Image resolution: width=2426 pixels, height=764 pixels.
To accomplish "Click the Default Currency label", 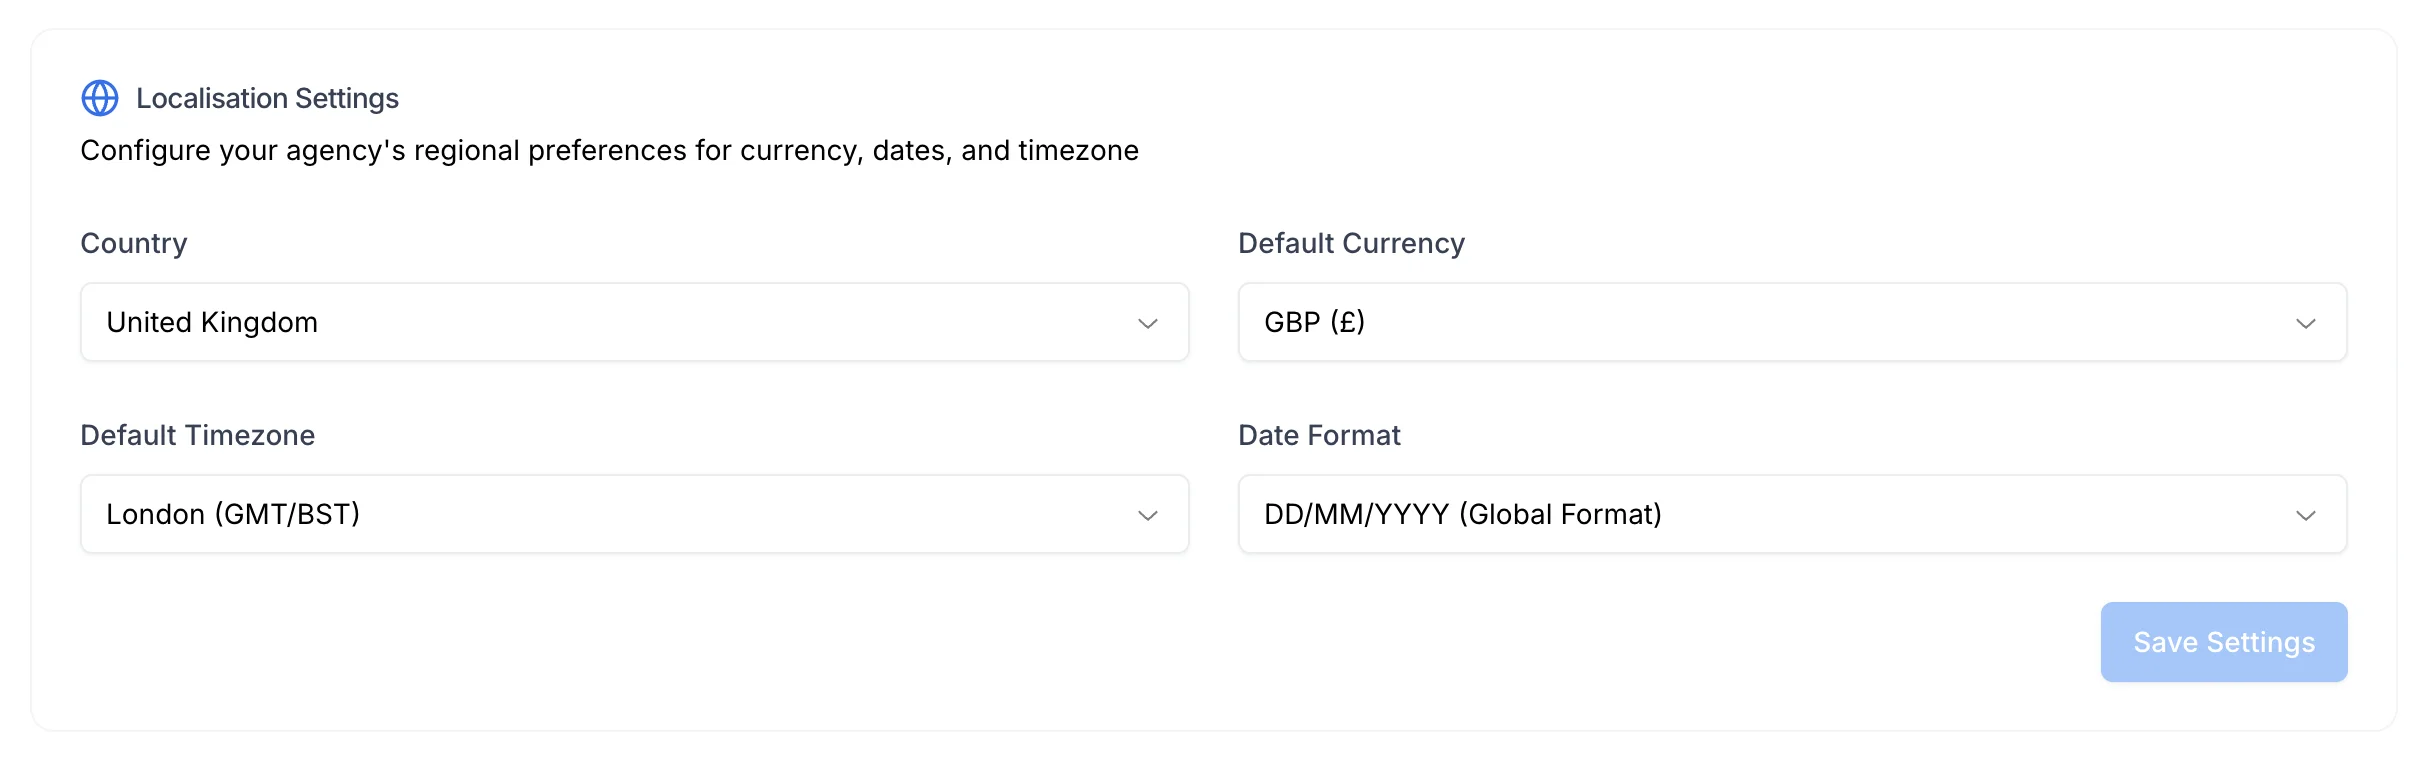I will pos(1351,243).
